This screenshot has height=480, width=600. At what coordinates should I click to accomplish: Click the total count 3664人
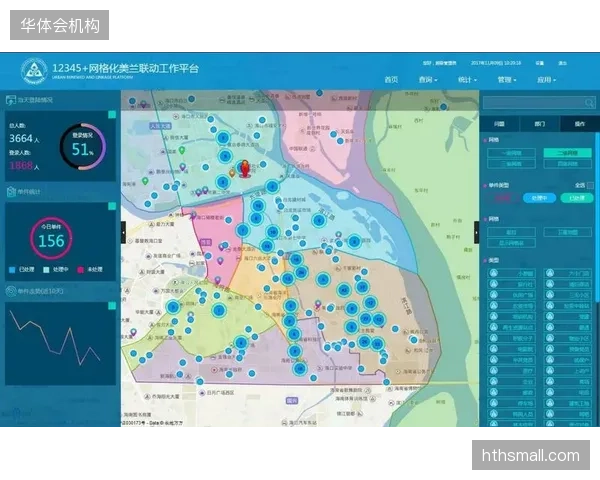pos(24,139)
